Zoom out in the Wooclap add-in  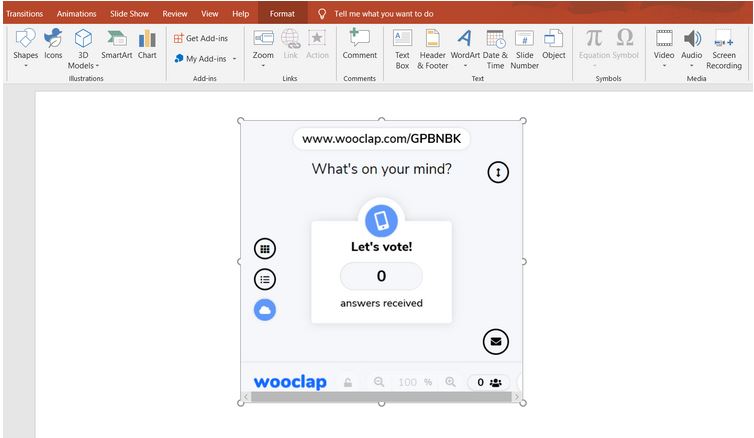point(379,382)
